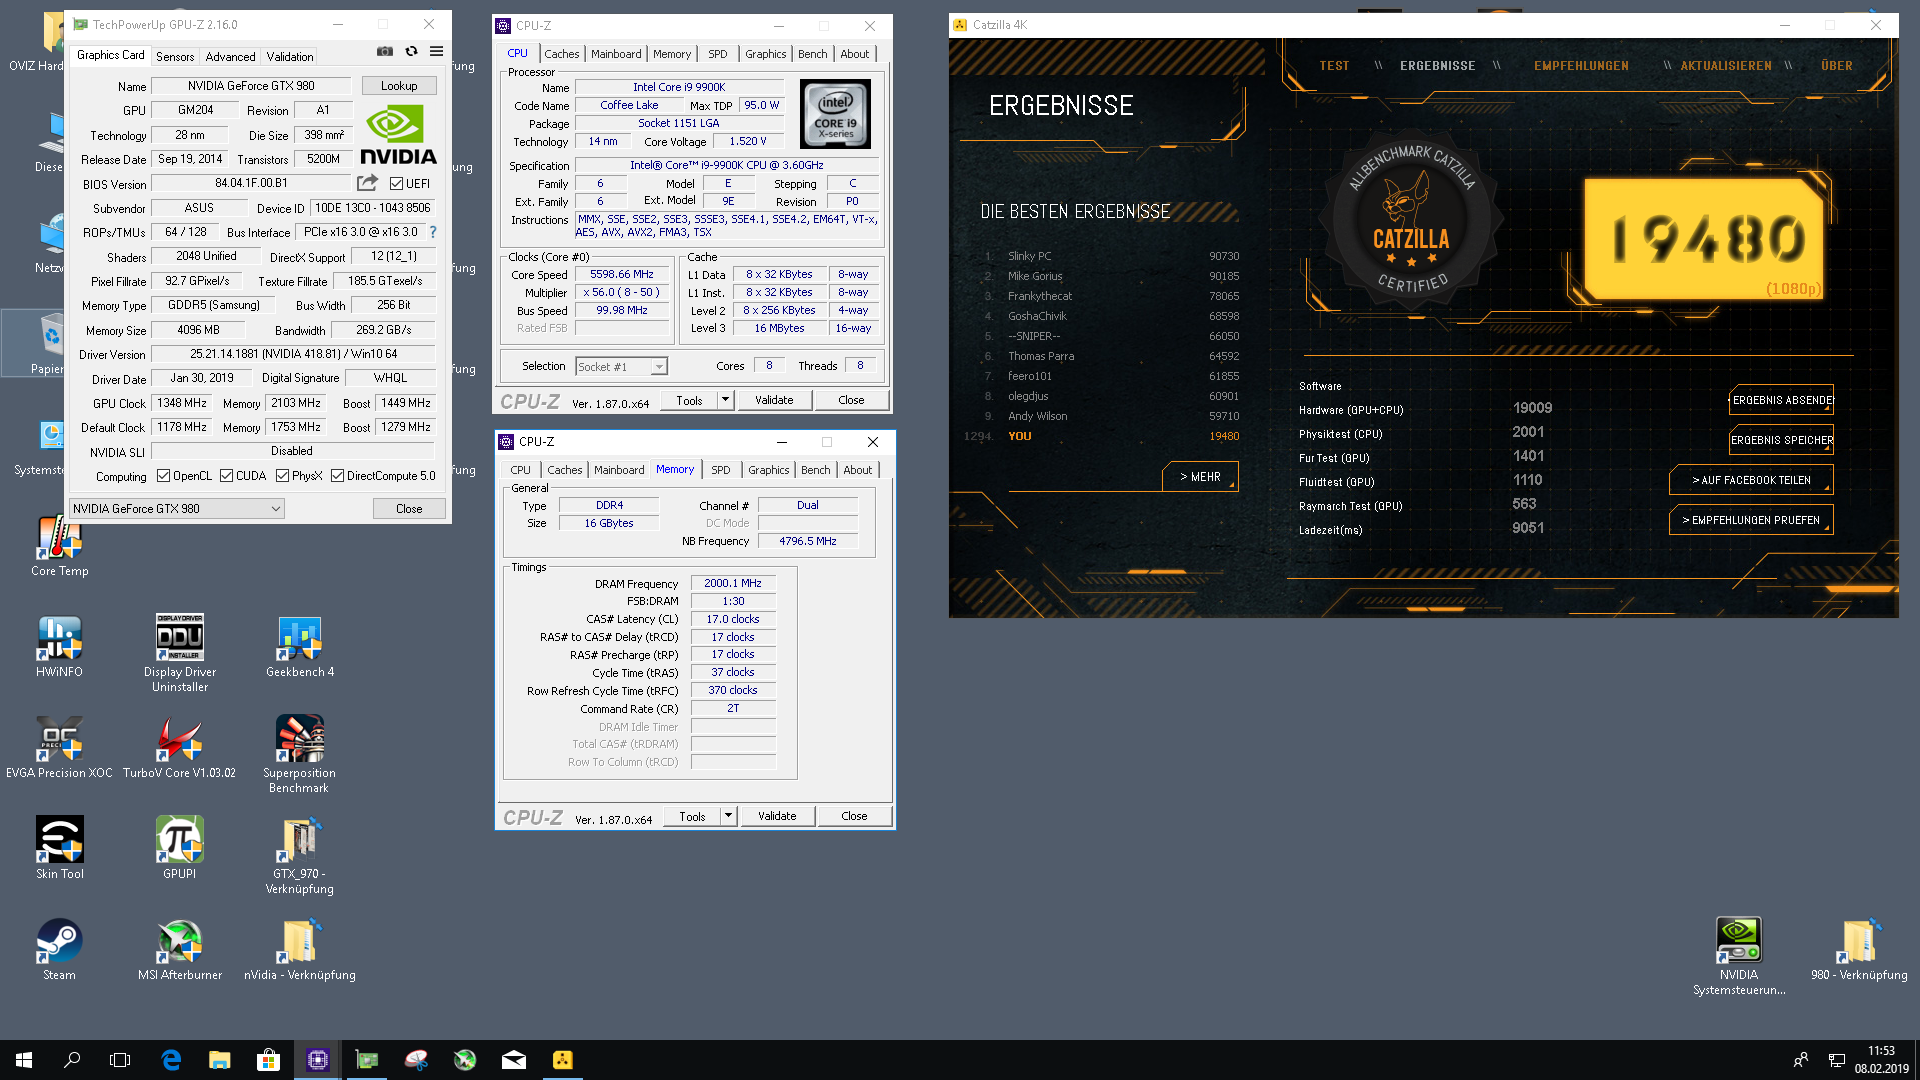This screenshot has height=1080, width=1920.
Task: Toggle the OpenCL computing checkbox
Action: coord(163,476)
